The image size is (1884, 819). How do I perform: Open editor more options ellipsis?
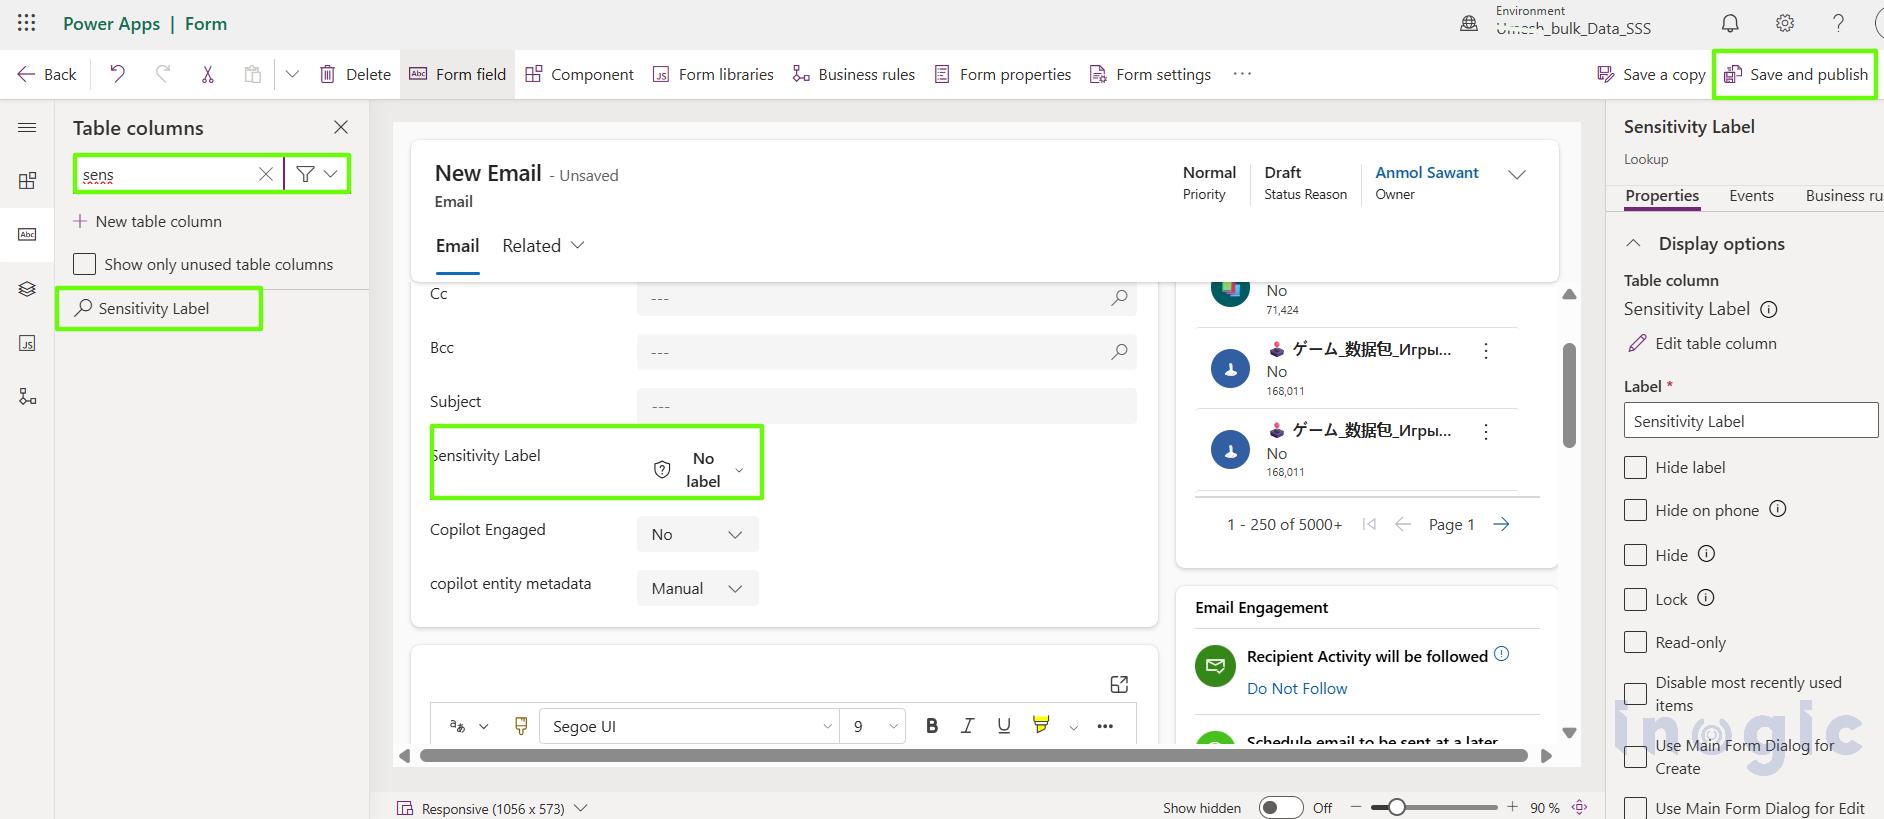tap(1105, 726)
